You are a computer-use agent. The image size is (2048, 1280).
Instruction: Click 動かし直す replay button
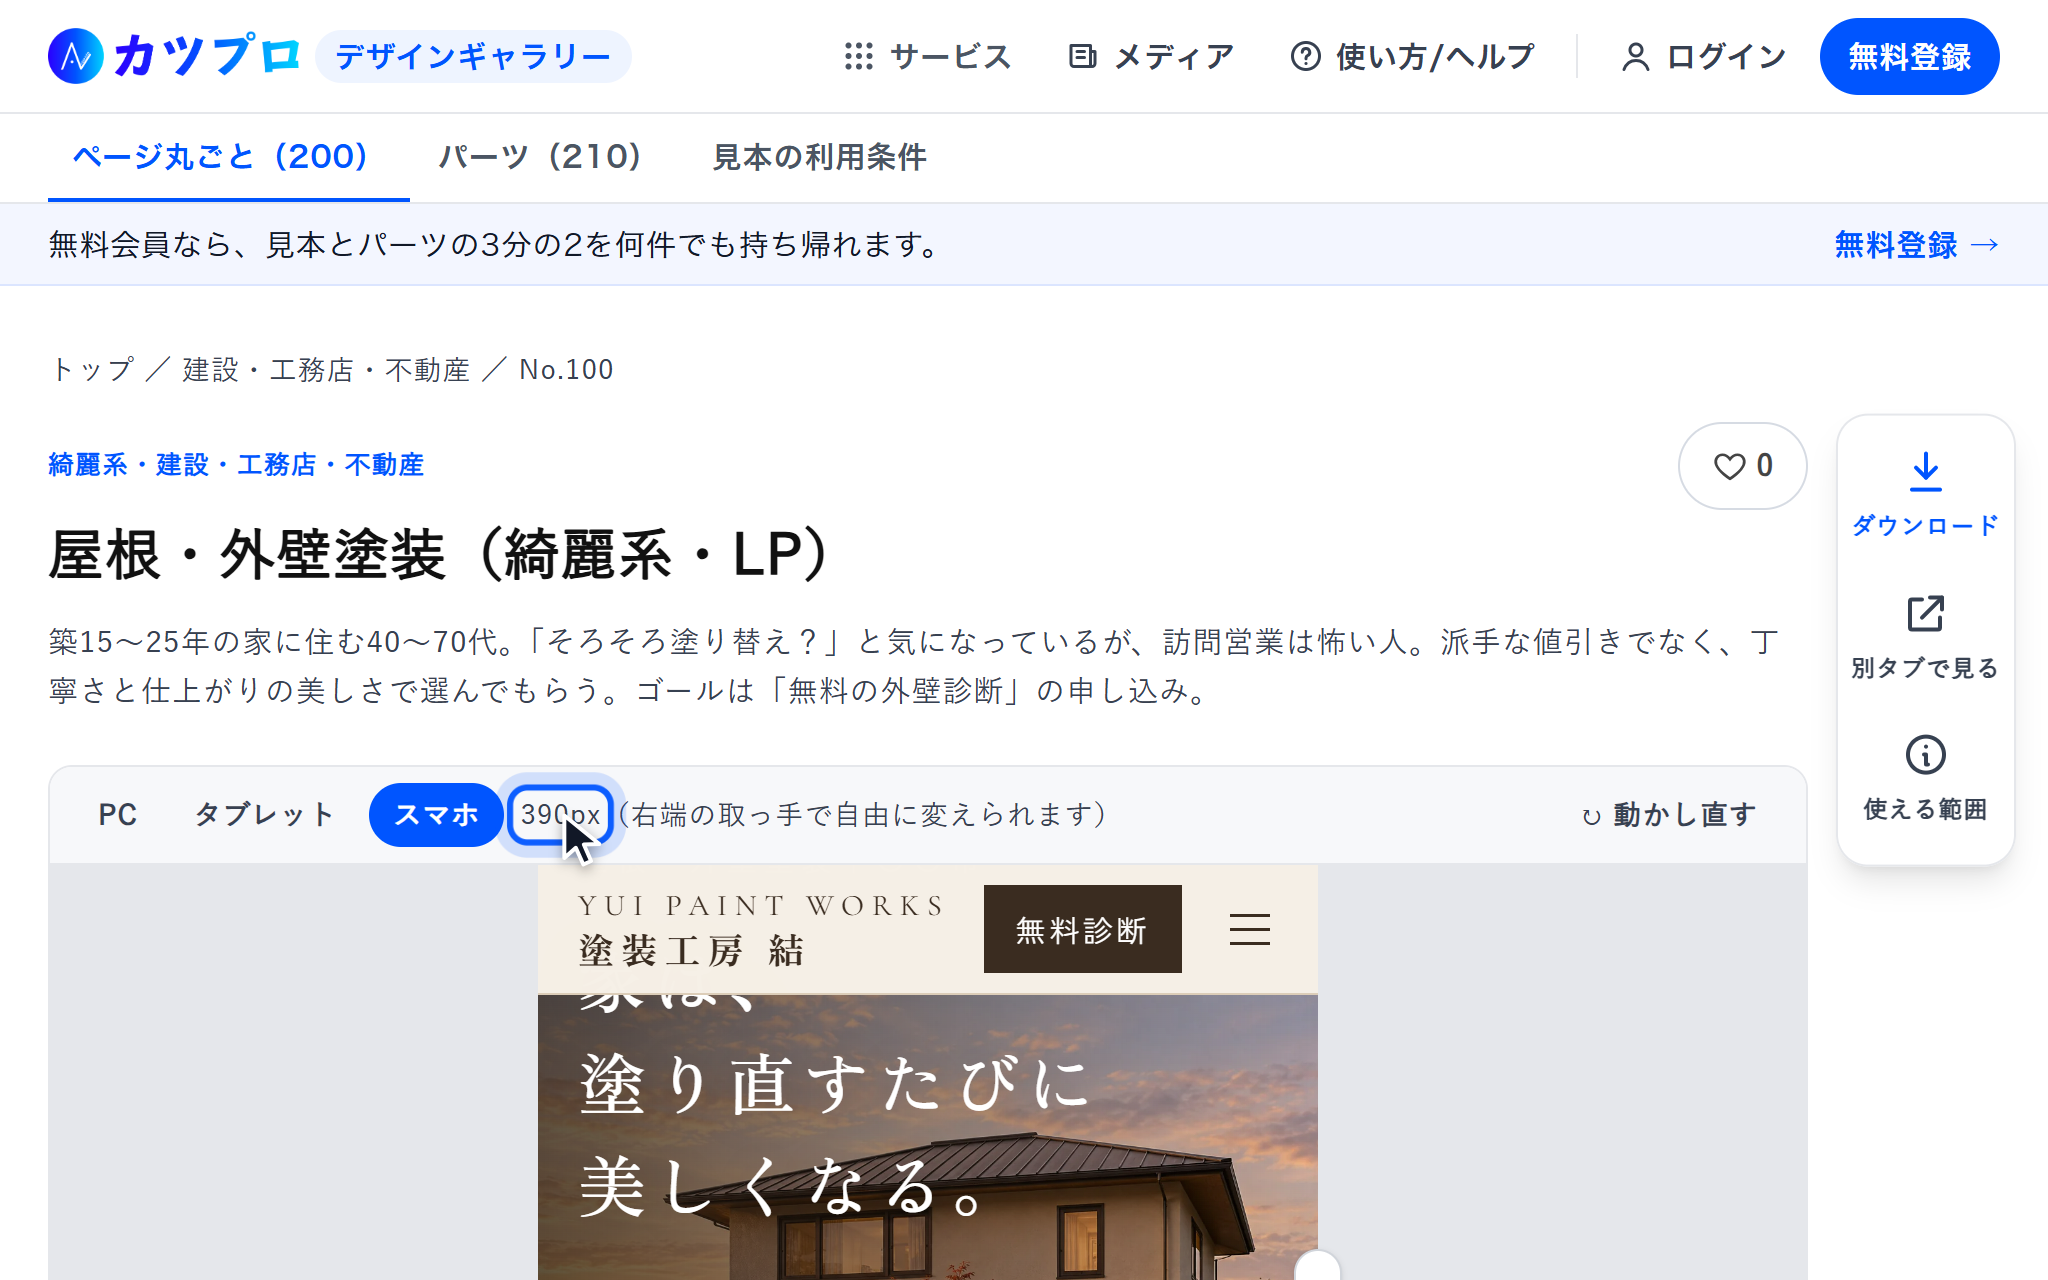point(1669,815)
